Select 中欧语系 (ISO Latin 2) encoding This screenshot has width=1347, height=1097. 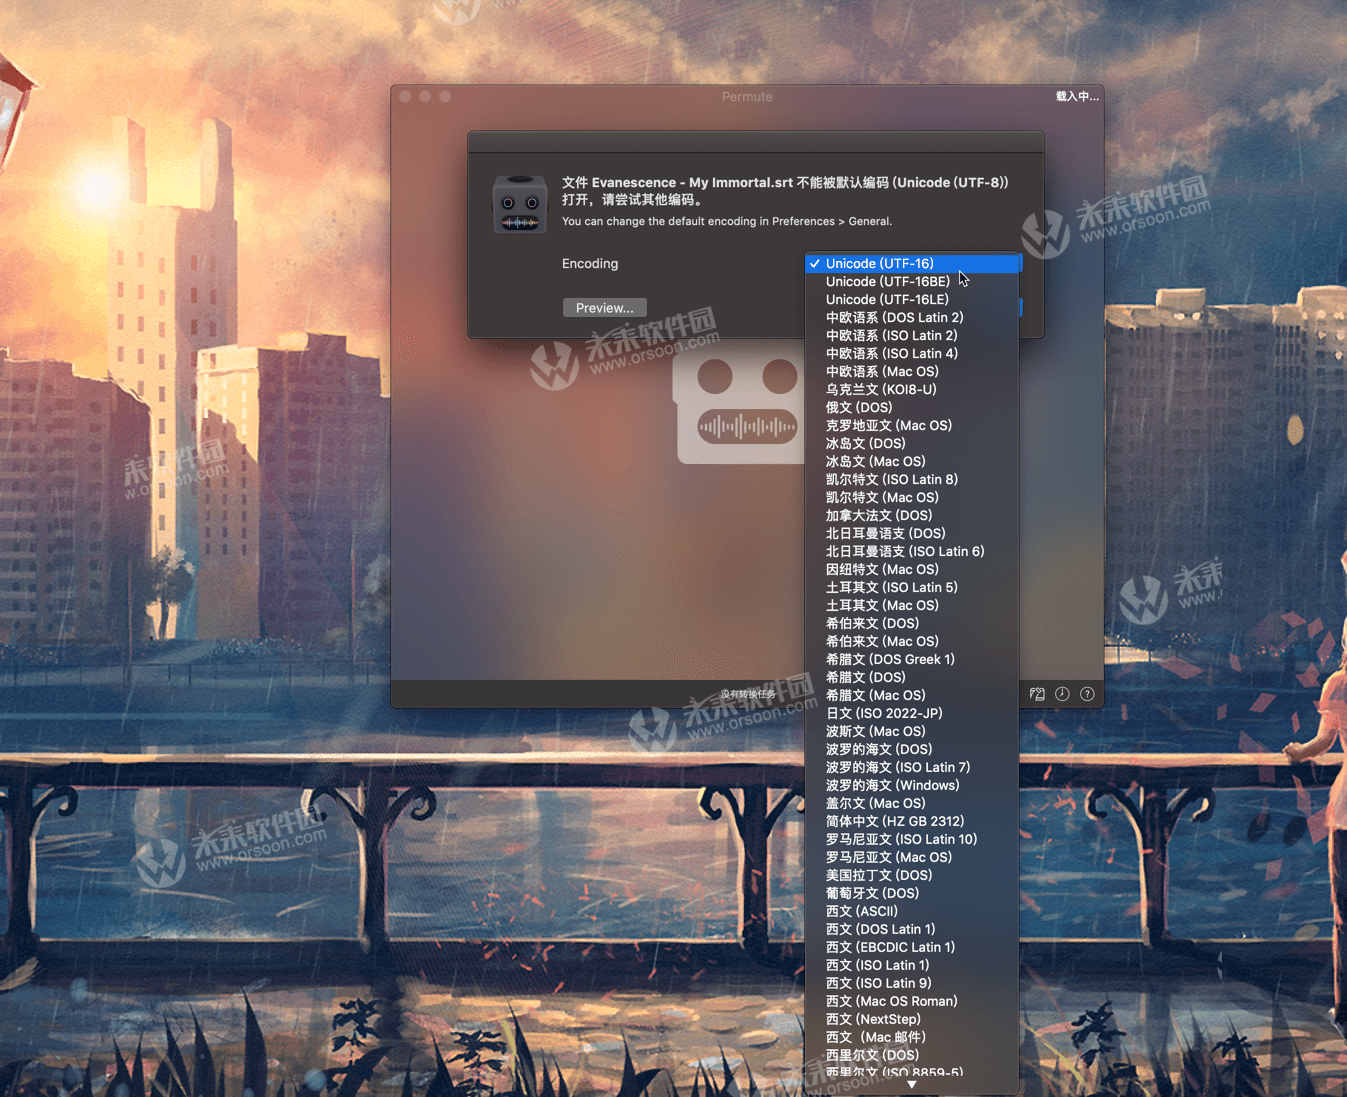coord(912,336)
